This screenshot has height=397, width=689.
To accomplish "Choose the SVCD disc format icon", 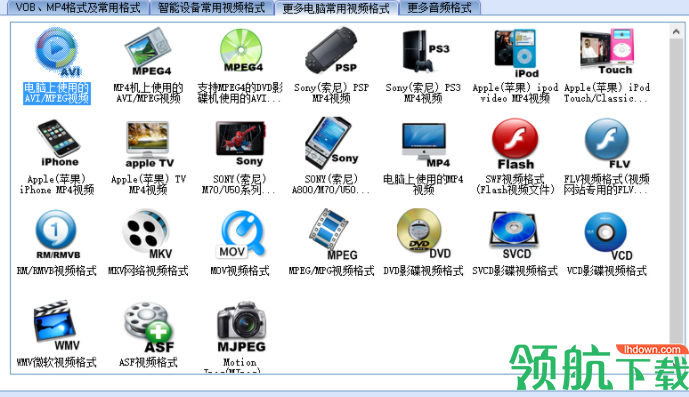I will point(515,235).
